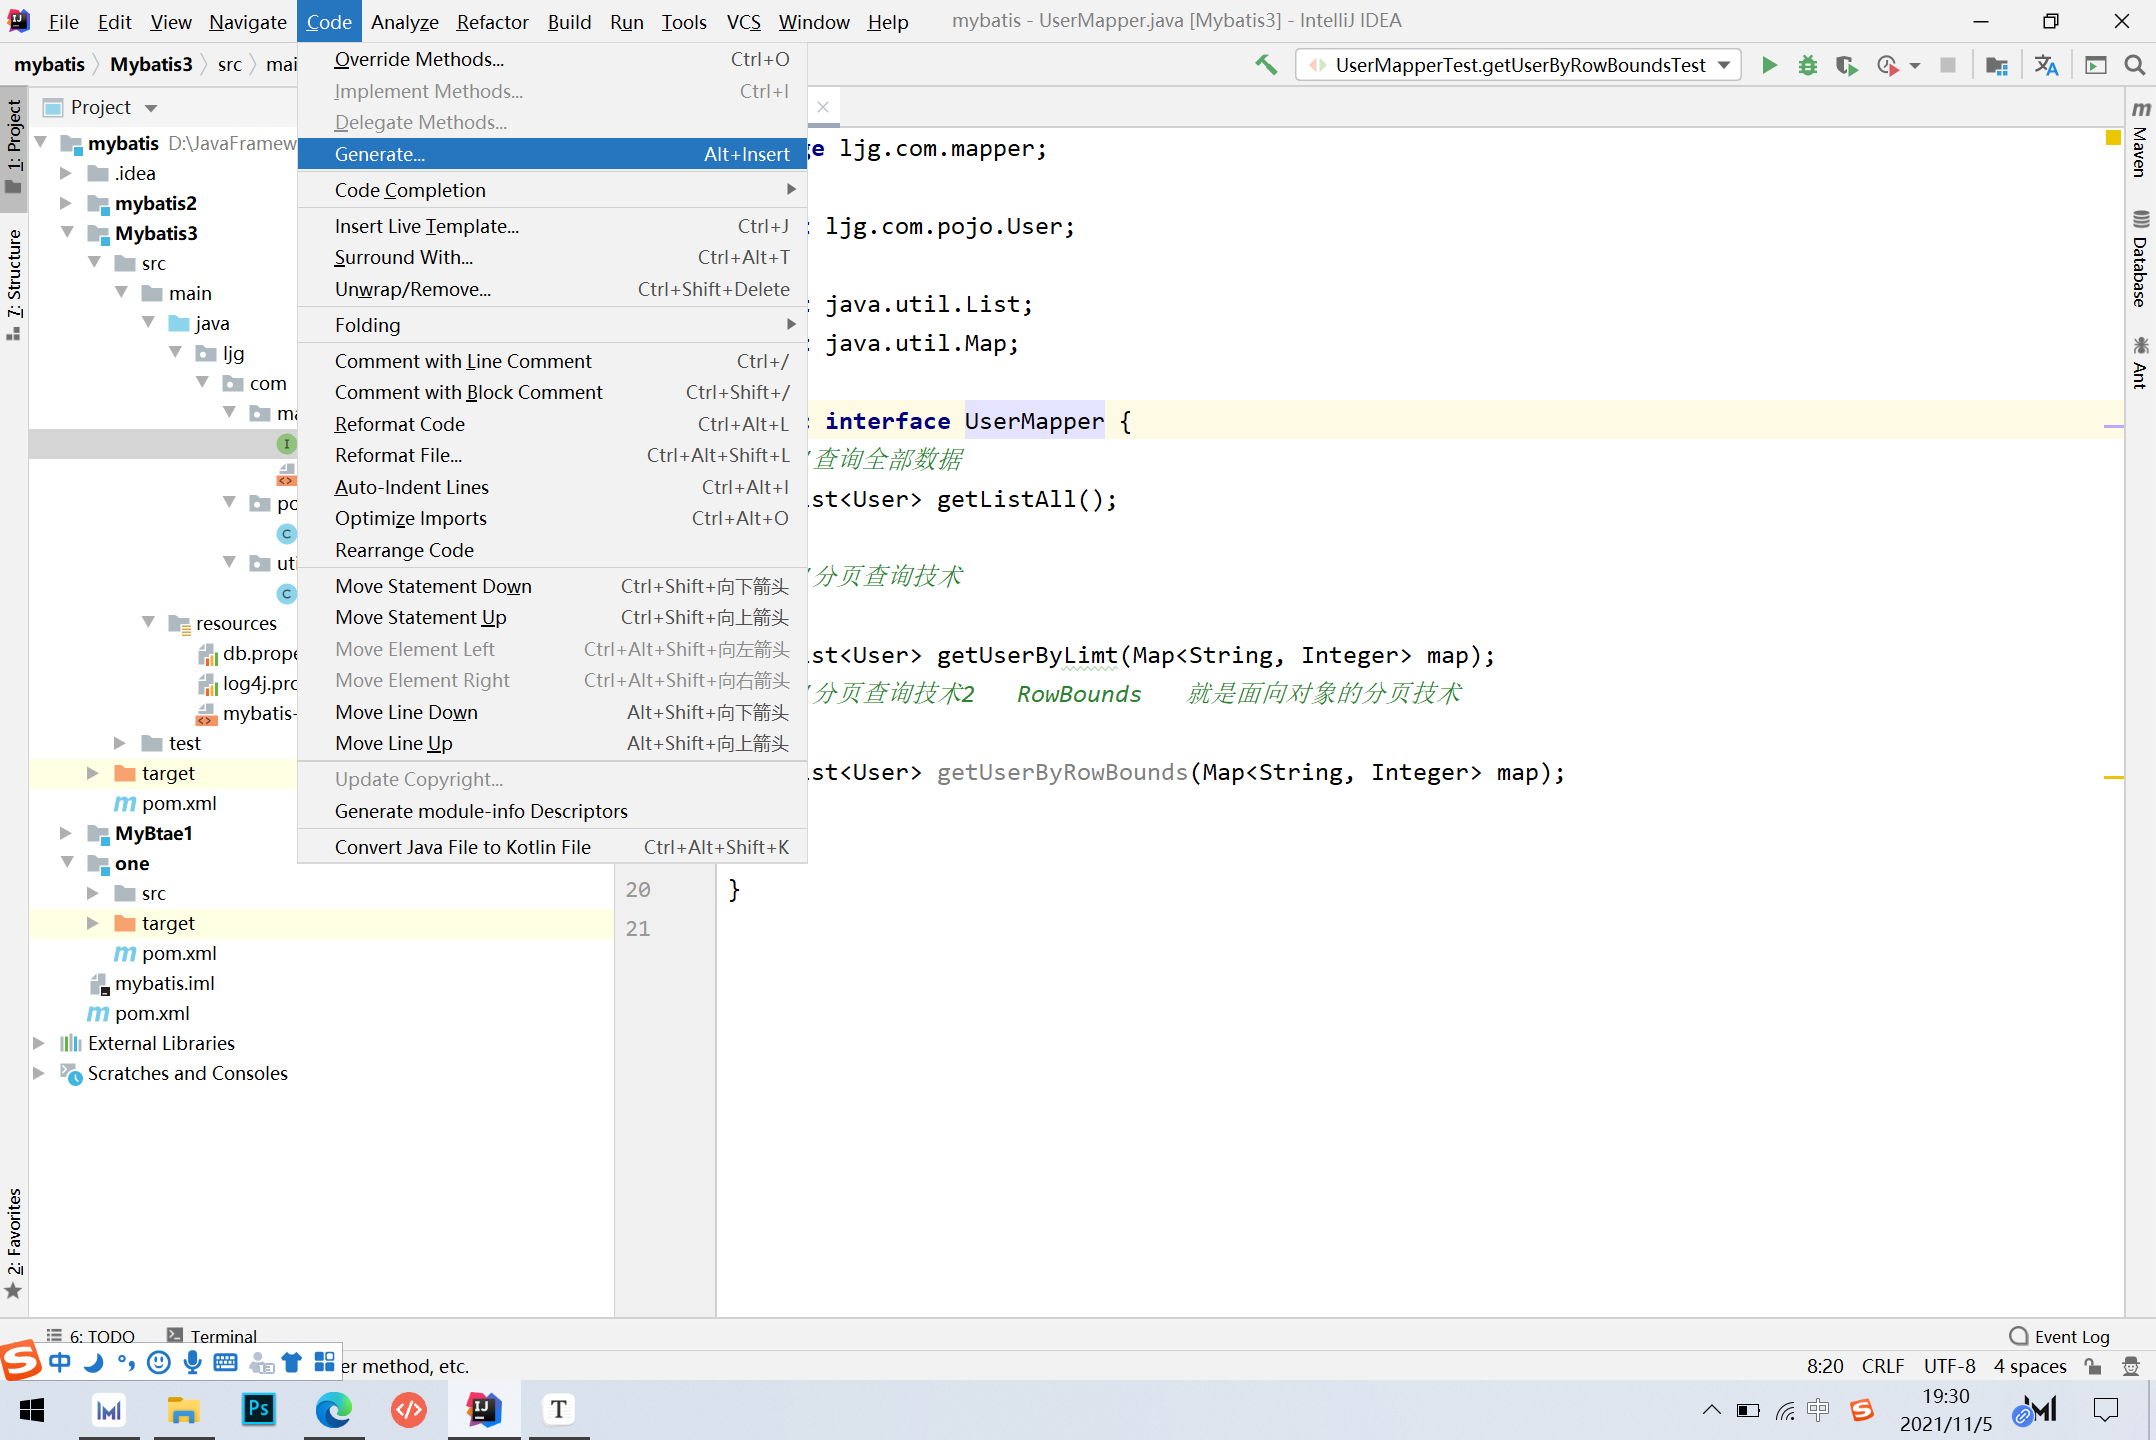Image resolution: width=2156 pixels, height=1440 pixels.
Task: Open the Refactor menu
Action: 492,22
